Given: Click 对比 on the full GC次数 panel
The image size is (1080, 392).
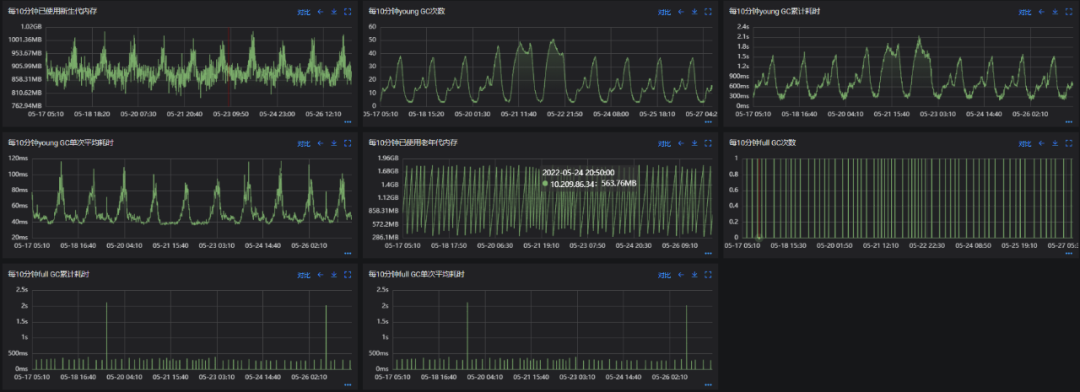Looking at the screenshot, I should 1025,143.
